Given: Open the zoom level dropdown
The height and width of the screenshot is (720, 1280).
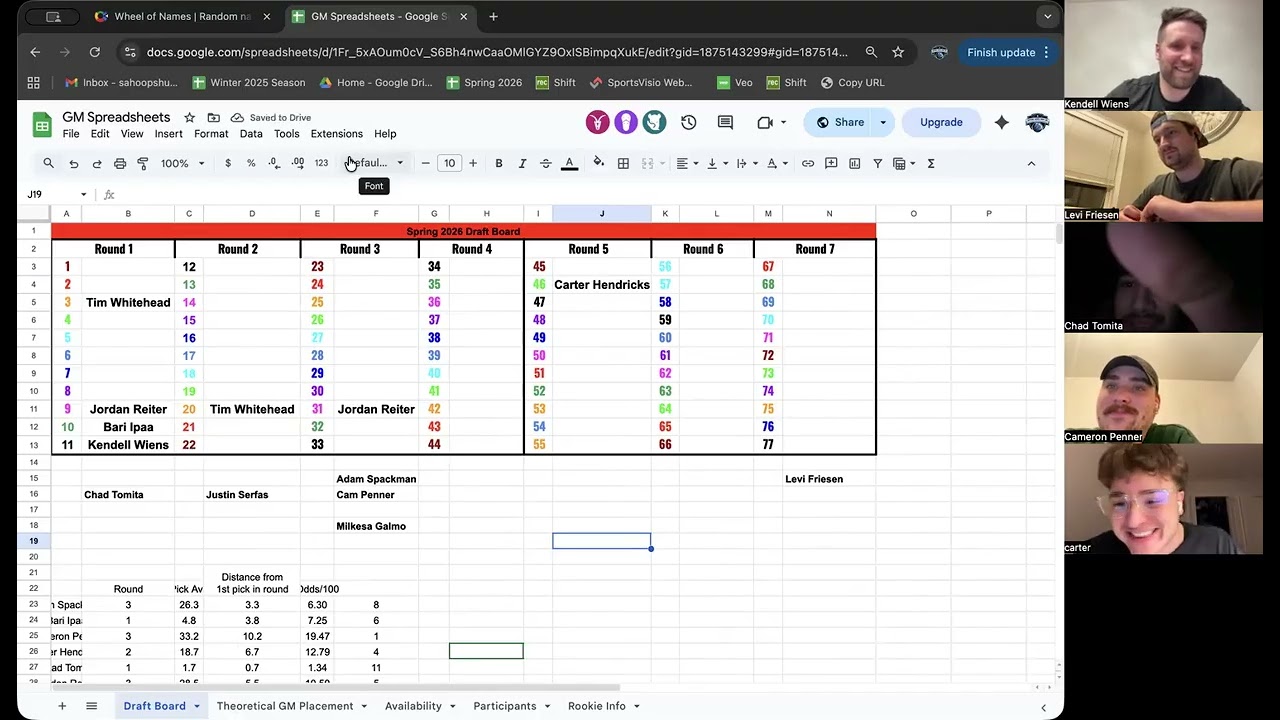Looking at the screenshot, I should (183, 163).
